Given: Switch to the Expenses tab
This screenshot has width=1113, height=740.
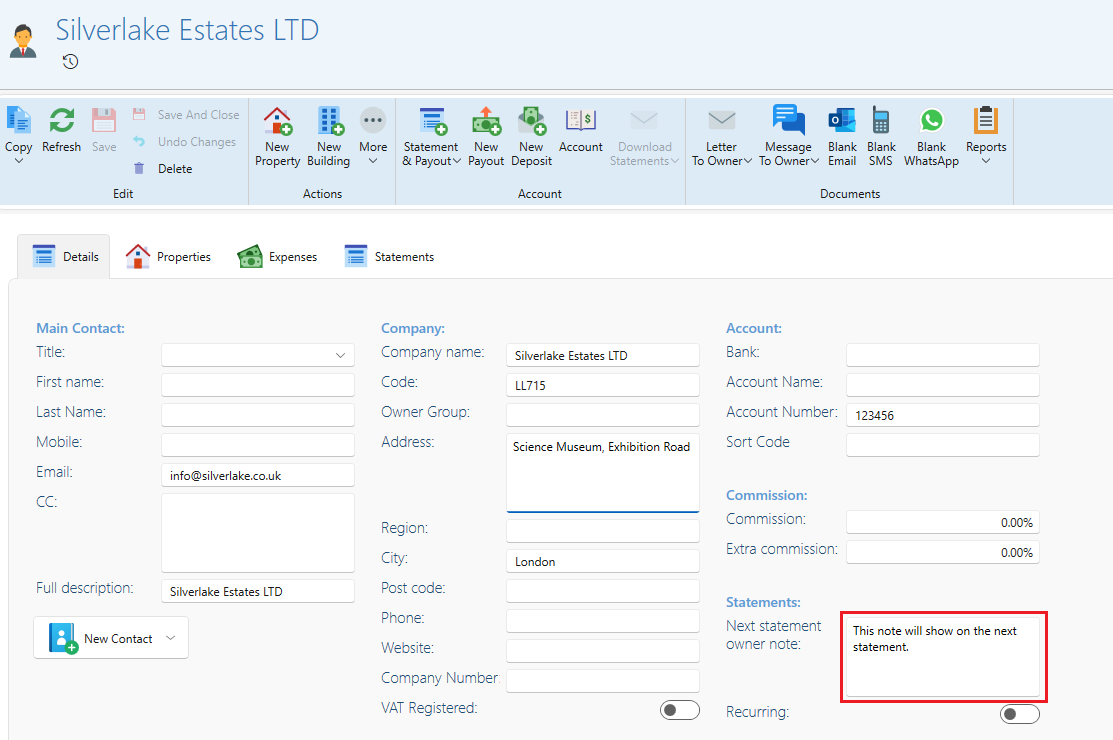Looking at the screenshot, I should [x=278, y=257].
